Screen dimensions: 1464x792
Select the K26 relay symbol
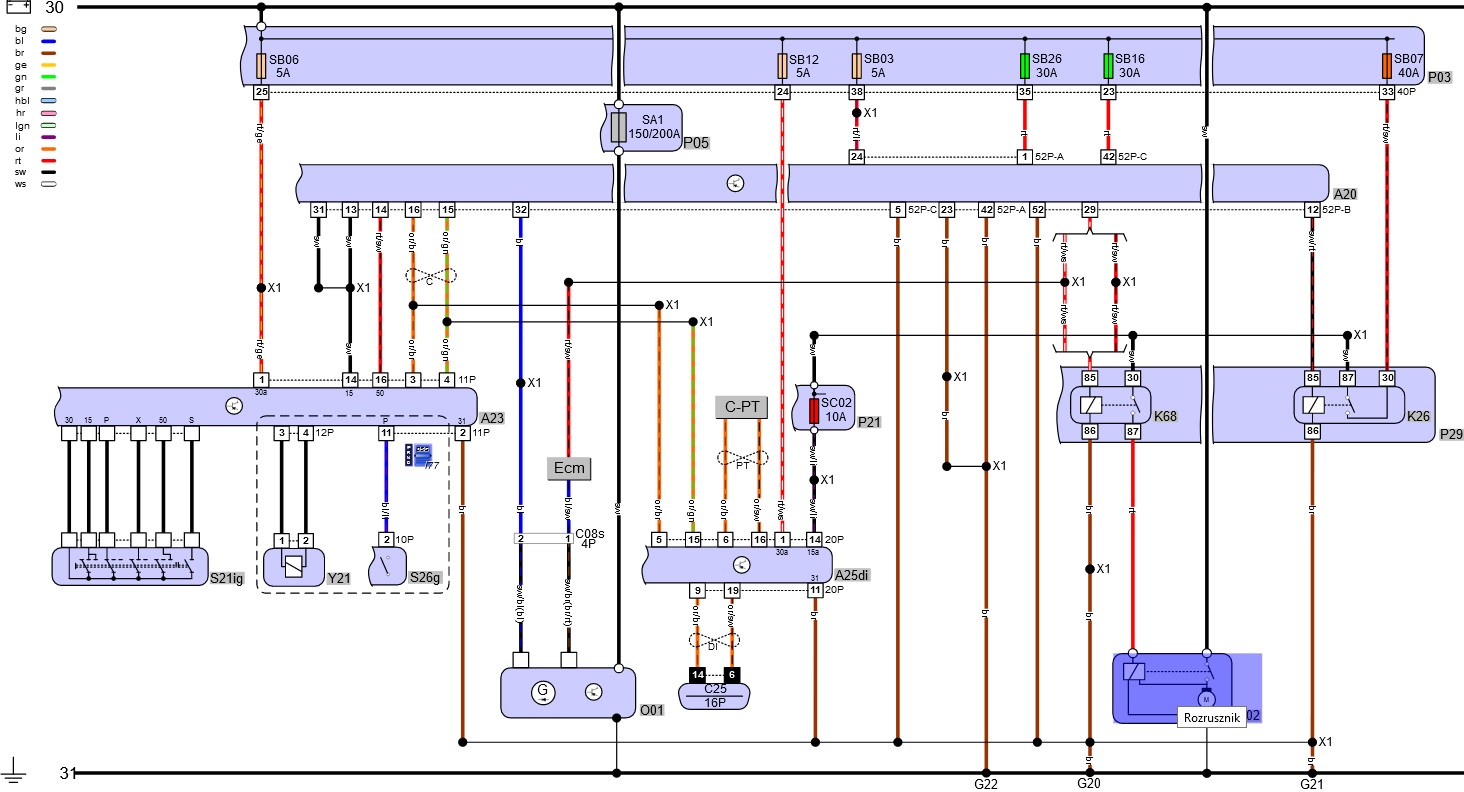click(x=1335, y=405)
